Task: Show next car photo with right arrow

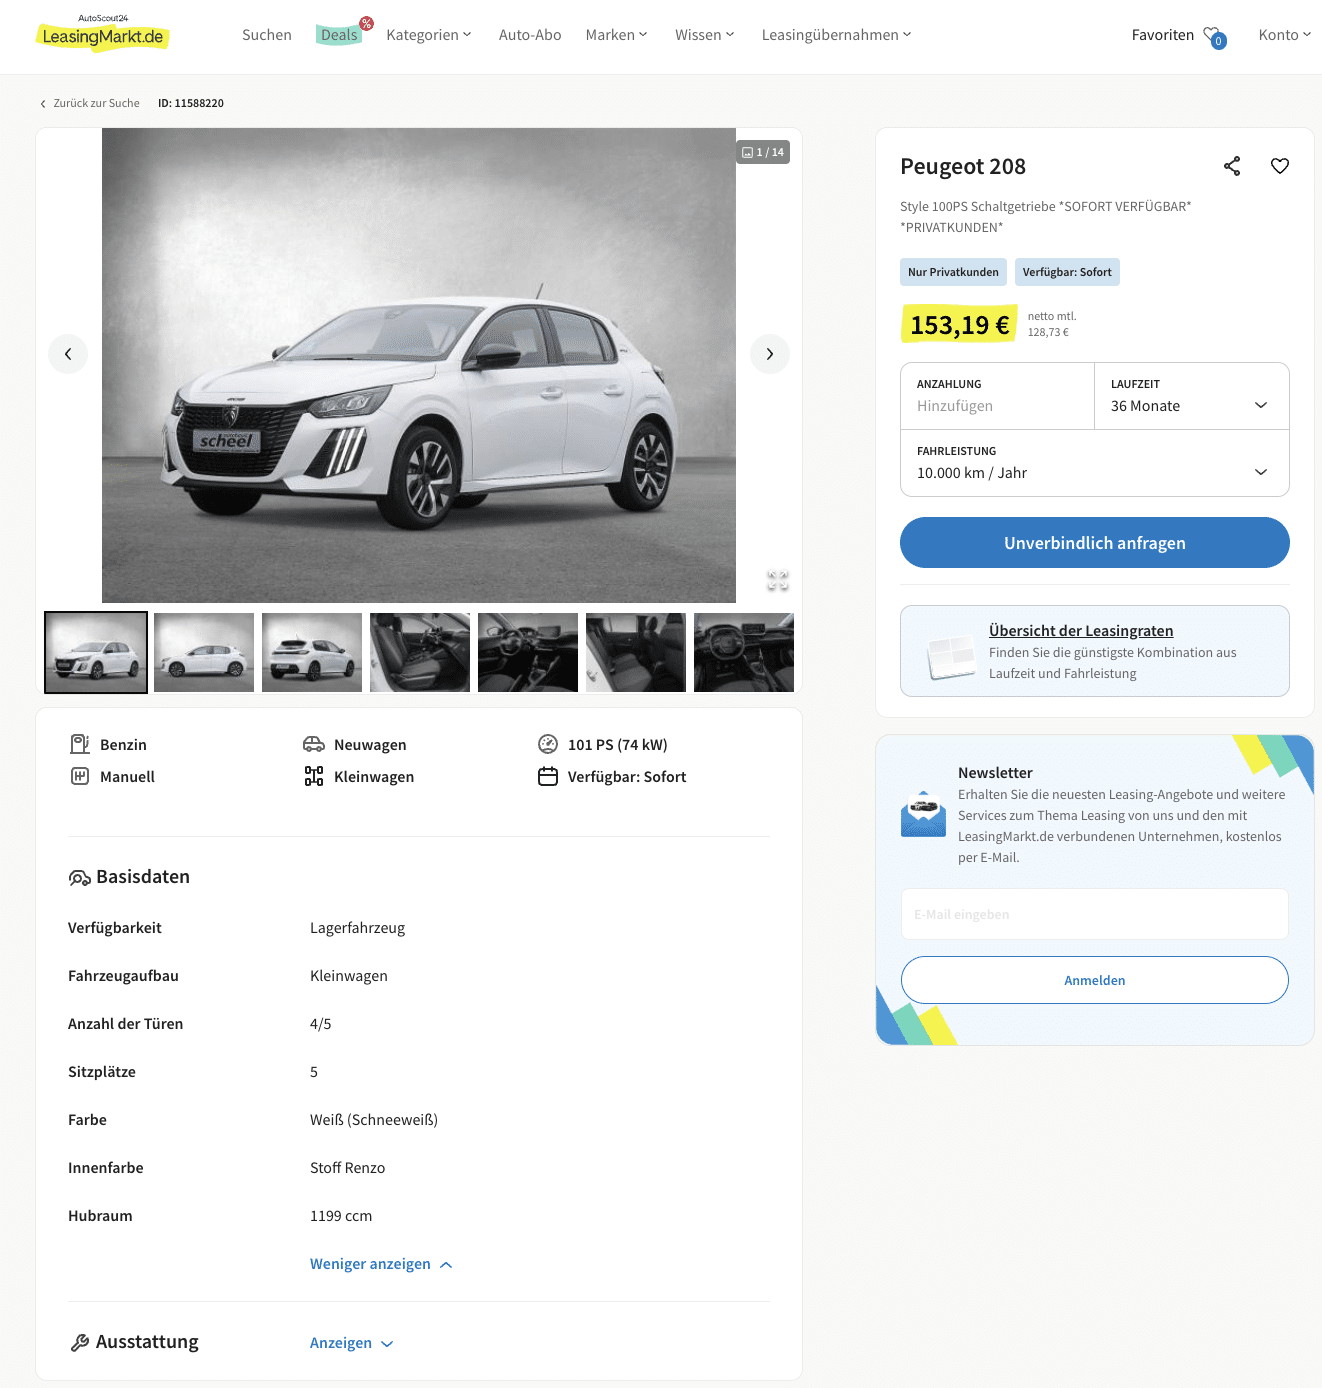Action: coord(770,354)
